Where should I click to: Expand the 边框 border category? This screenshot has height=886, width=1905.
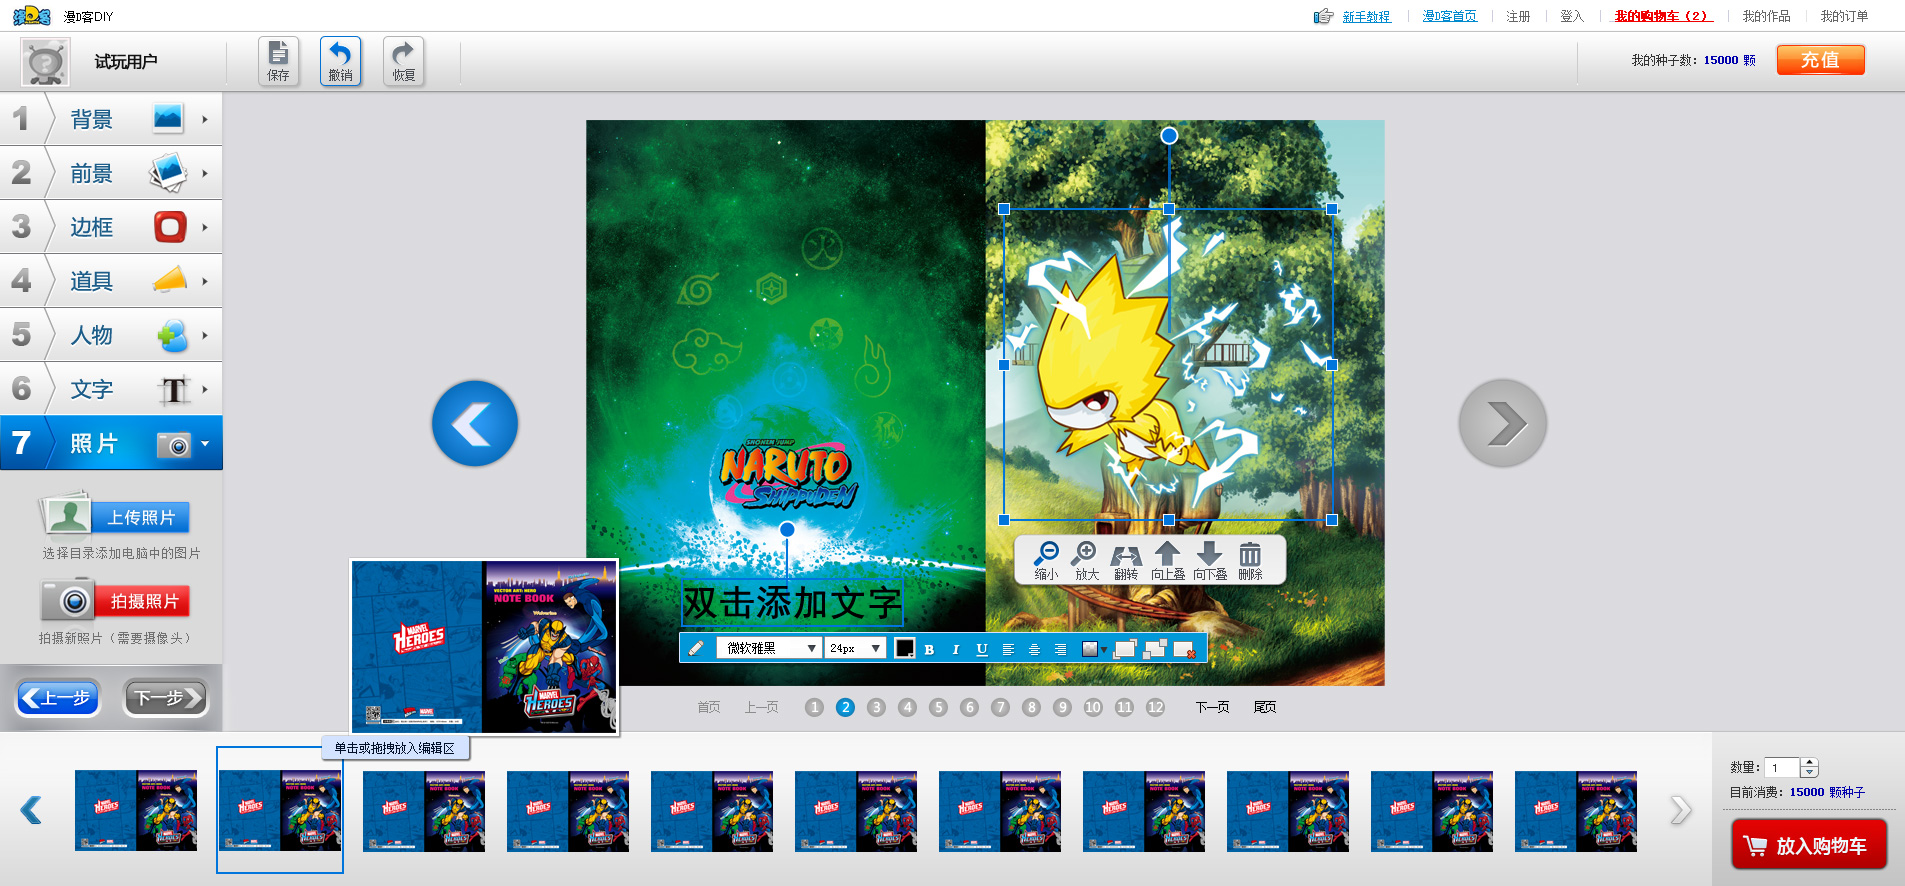tap(111, 227)
